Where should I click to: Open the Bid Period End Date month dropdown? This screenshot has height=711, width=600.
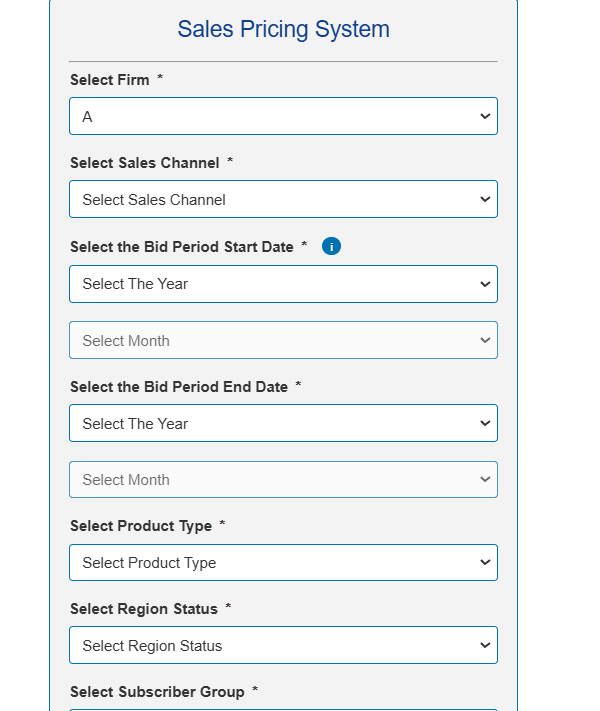[x=283, y=479]
